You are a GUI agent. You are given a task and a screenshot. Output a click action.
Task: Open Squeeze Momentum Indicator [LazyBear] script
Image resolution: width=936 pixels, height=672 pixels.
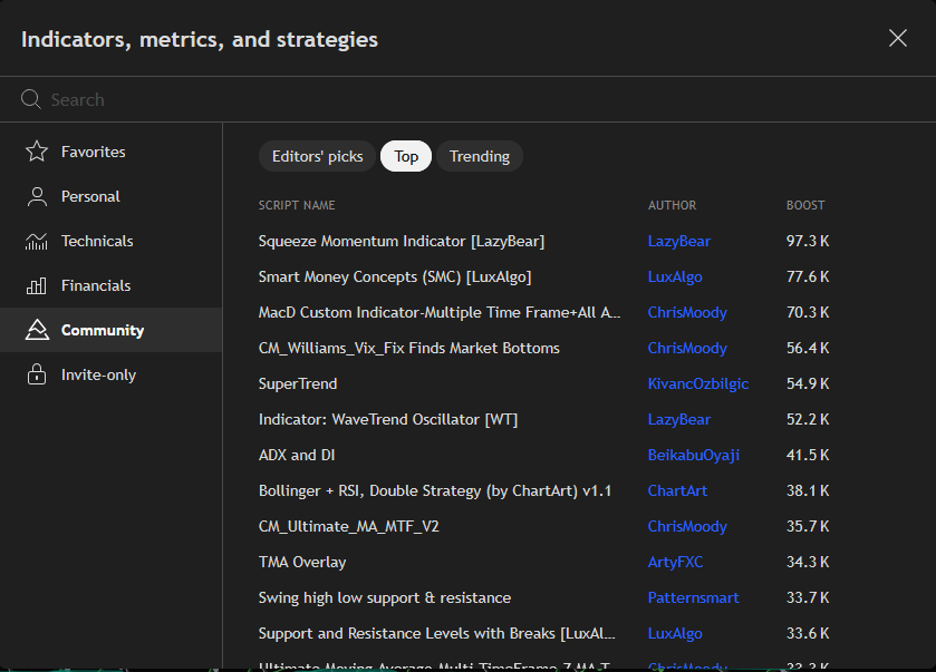point(401,241)
